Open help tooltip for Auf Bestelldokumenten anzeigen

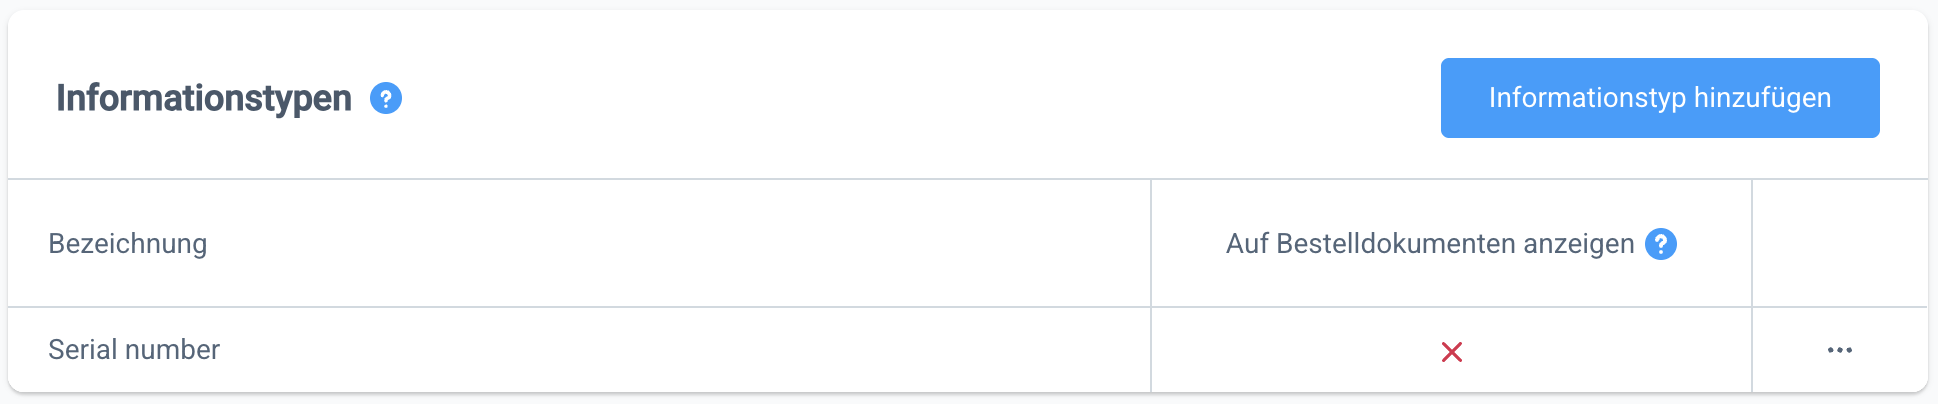1661,244
